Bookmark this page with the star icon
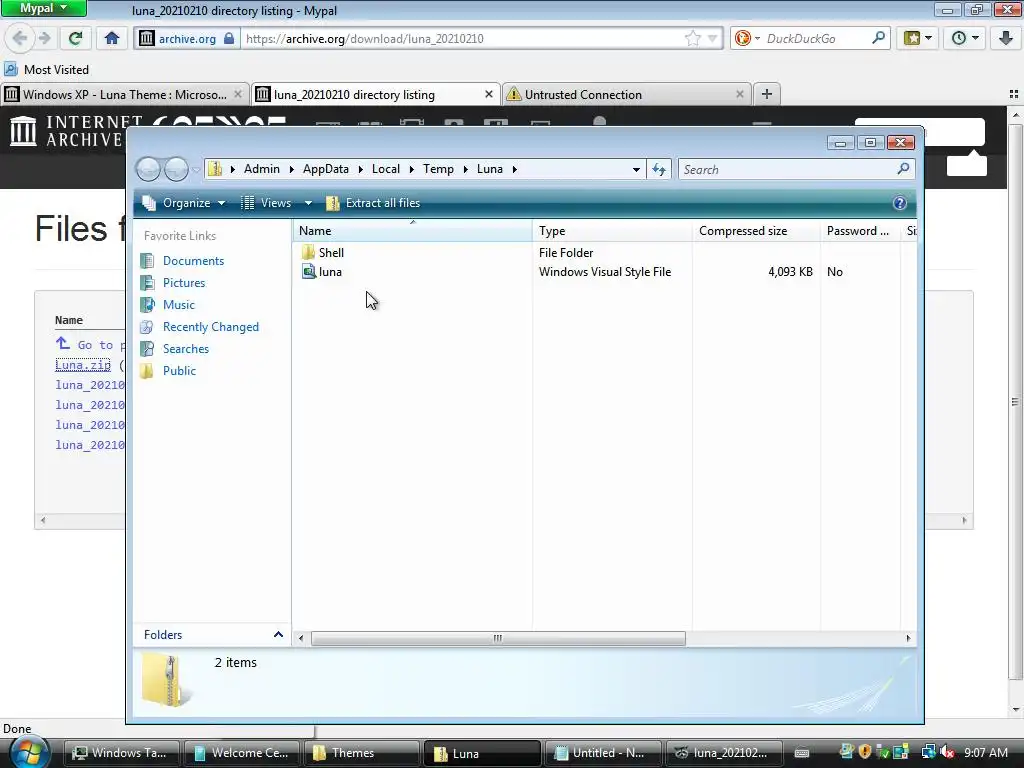The image size is (1024, 768). point(693,39)
